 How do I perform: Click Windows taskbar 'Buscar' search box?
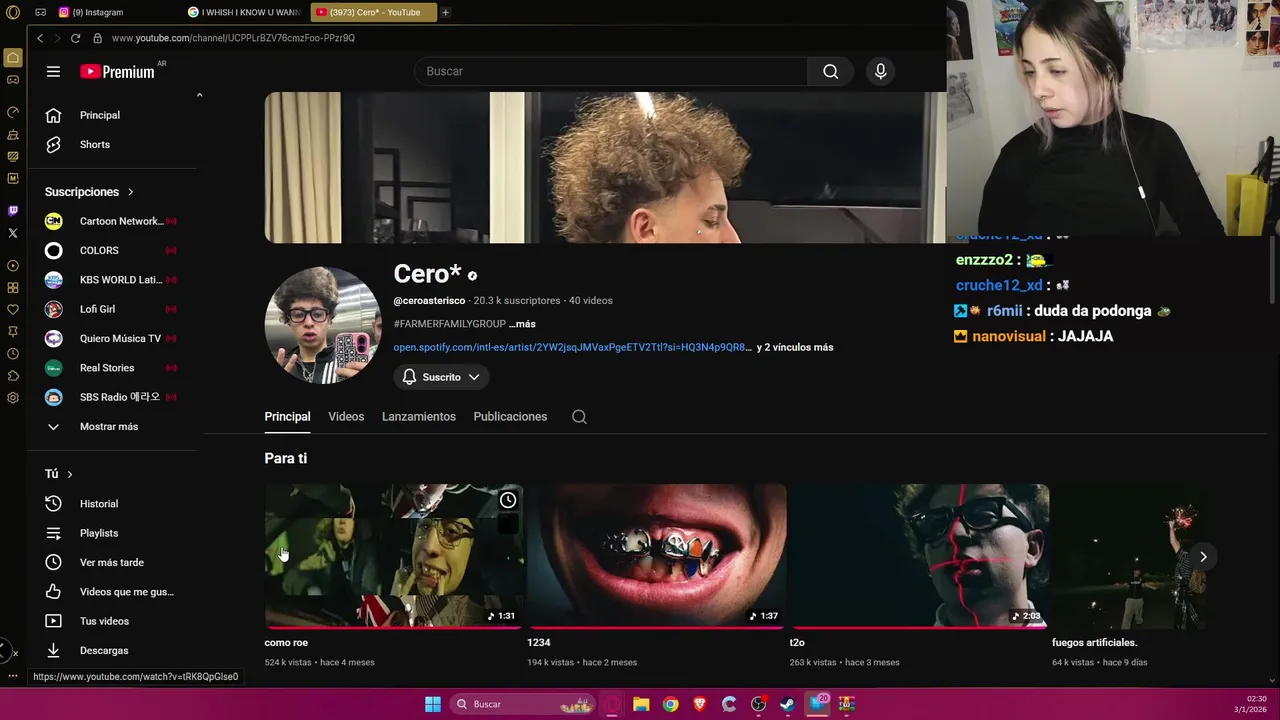(x=522, y=704)
